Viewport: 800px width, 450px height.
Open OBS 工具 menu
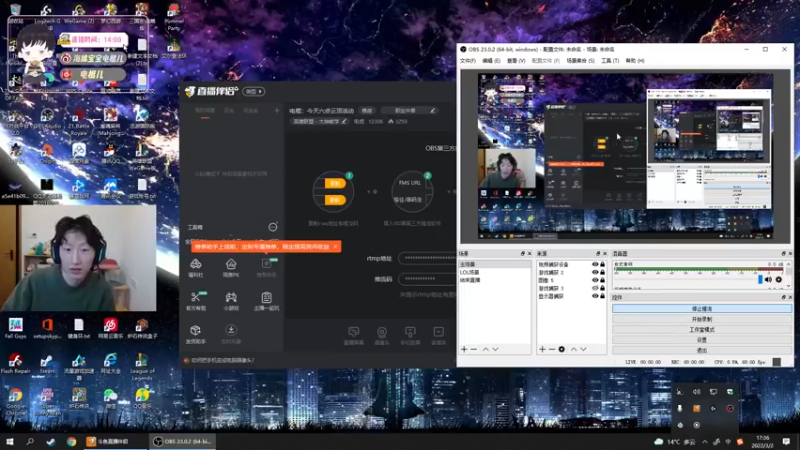point(610,61)
